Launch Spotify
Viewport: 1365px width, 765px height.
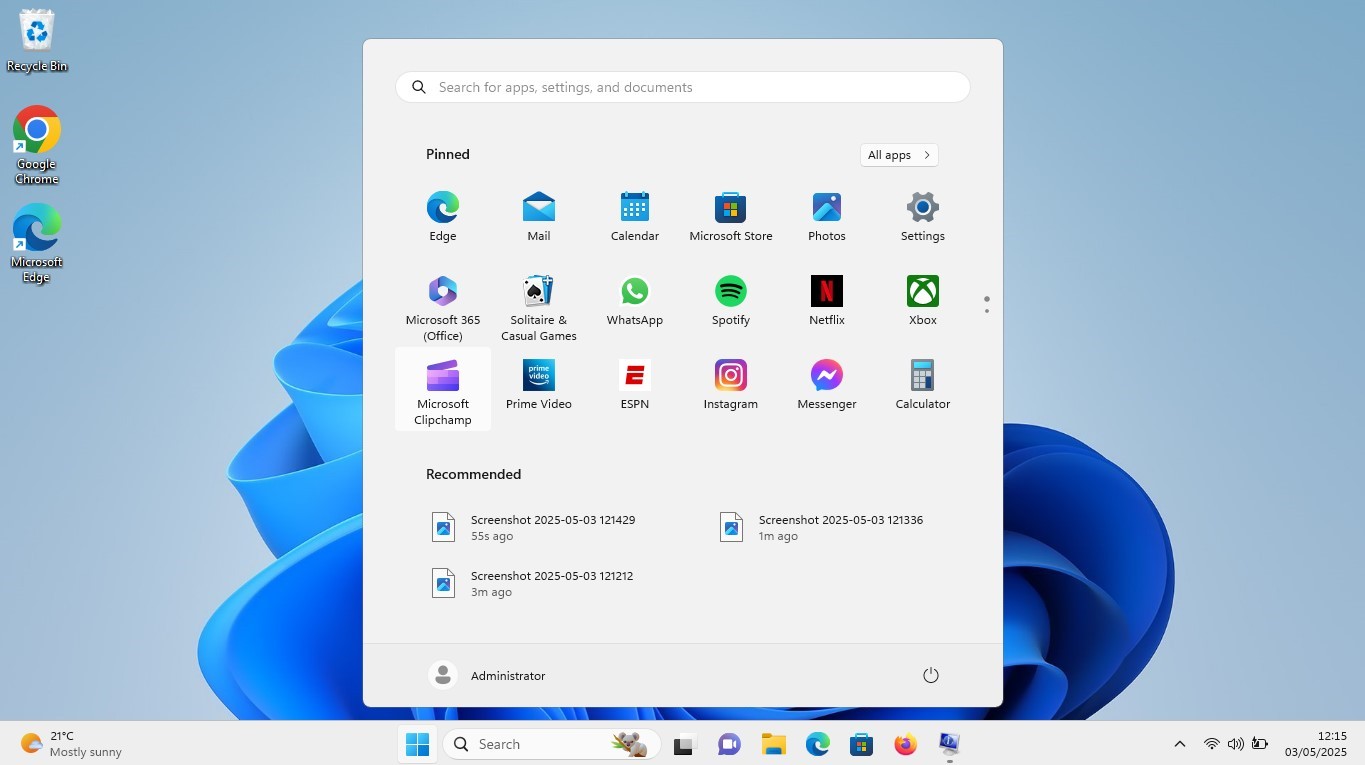731,301
